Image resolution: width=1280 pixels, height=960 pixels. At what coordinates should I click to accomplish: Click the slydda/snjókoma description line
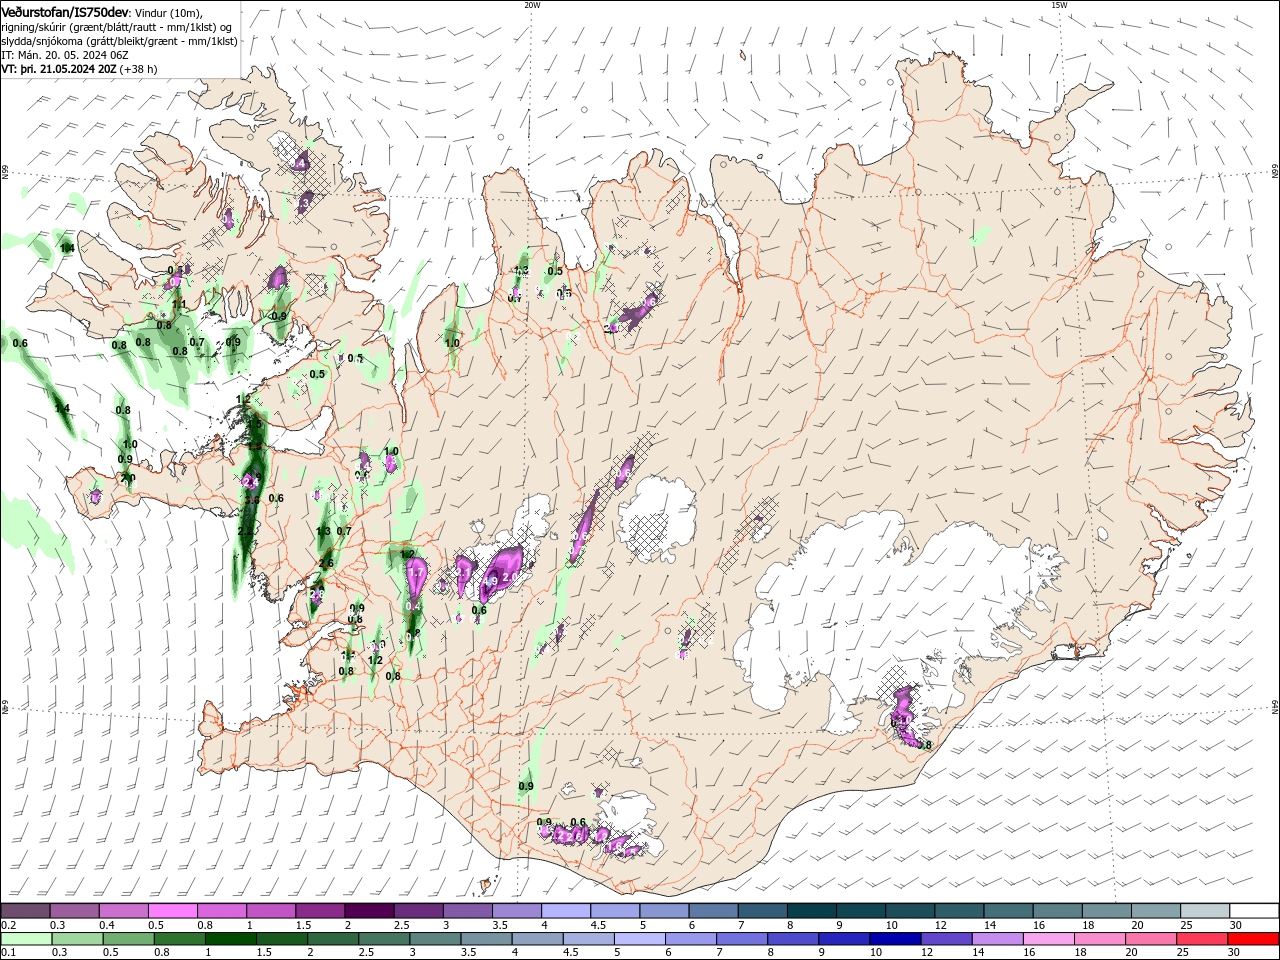(119, 41)
